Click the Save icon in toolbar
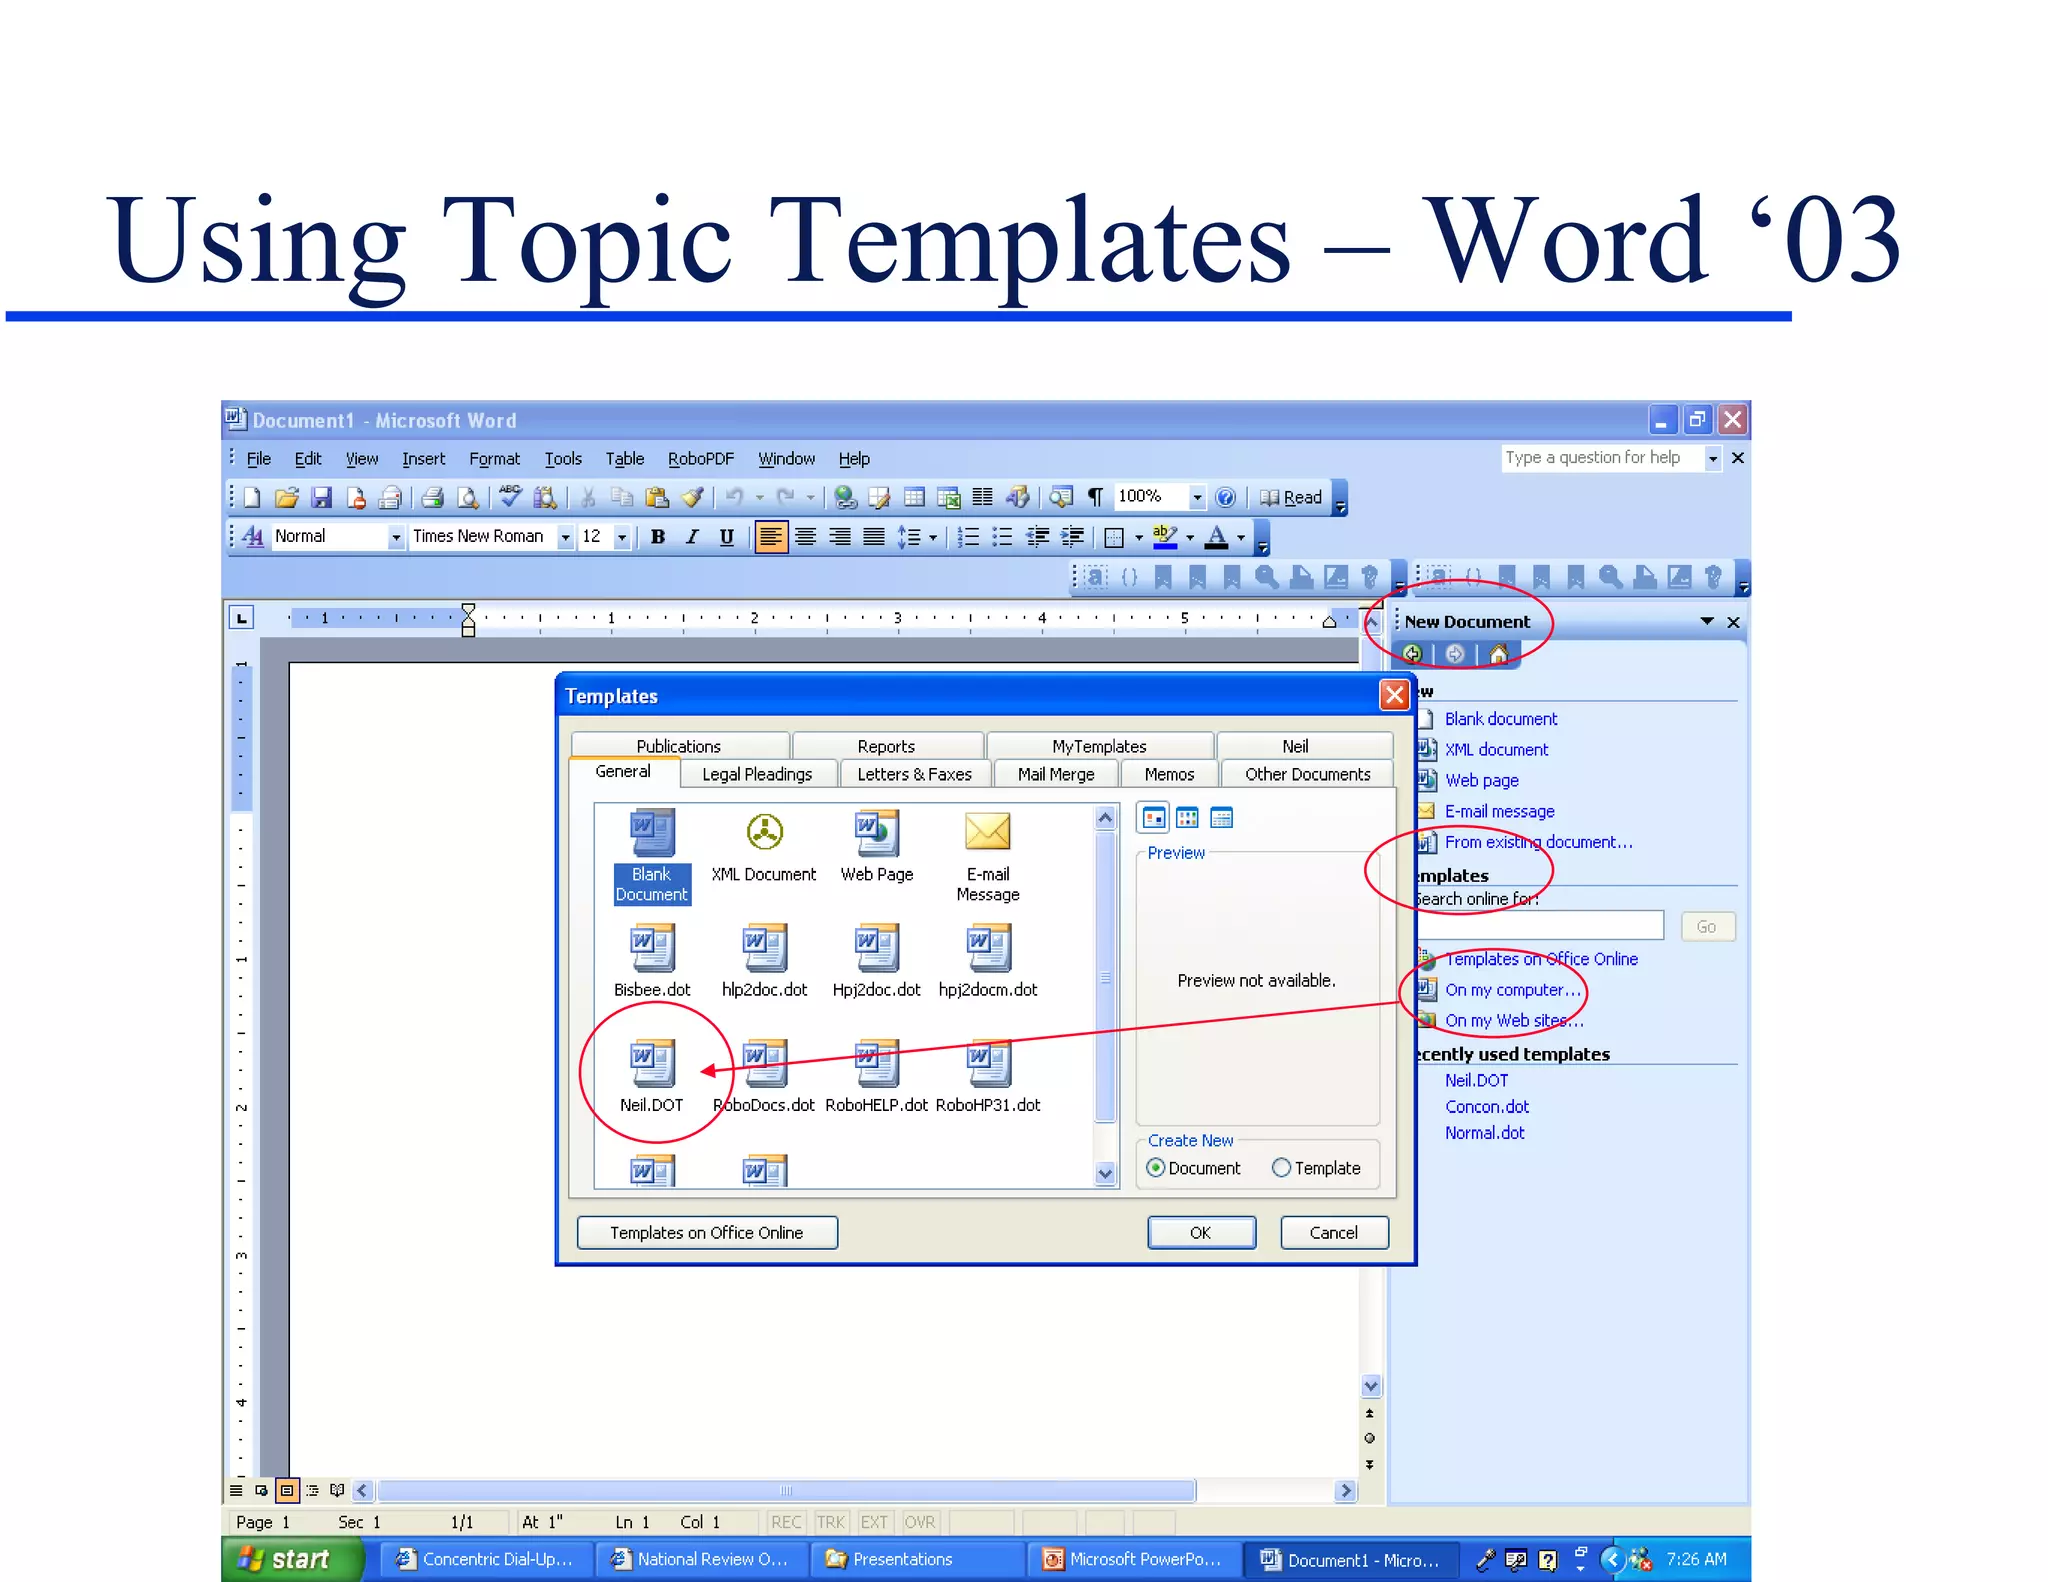The height and width of the screenshot is (1582, 2048). coord(321,497)
